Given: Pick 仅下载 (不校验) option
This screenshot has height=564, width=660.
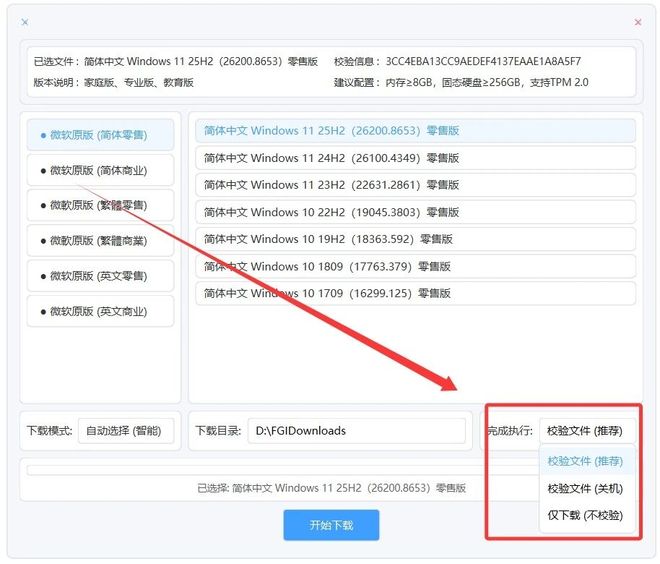Looking at the screenshot, I should [587, 516].
